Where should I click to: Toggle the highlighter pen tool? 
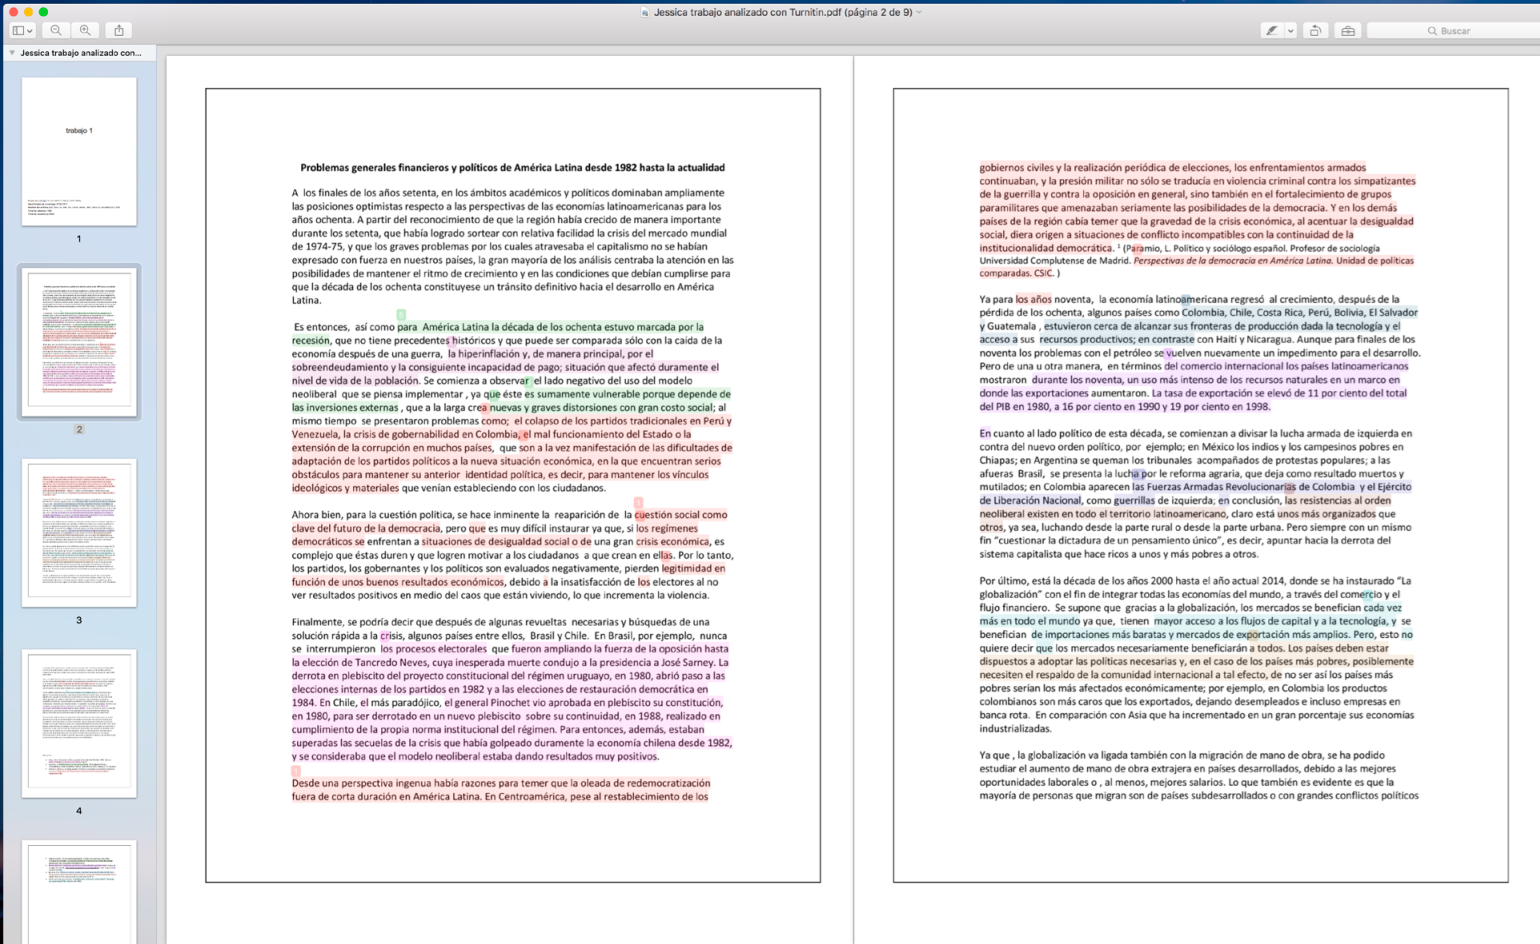point(1271,31)
